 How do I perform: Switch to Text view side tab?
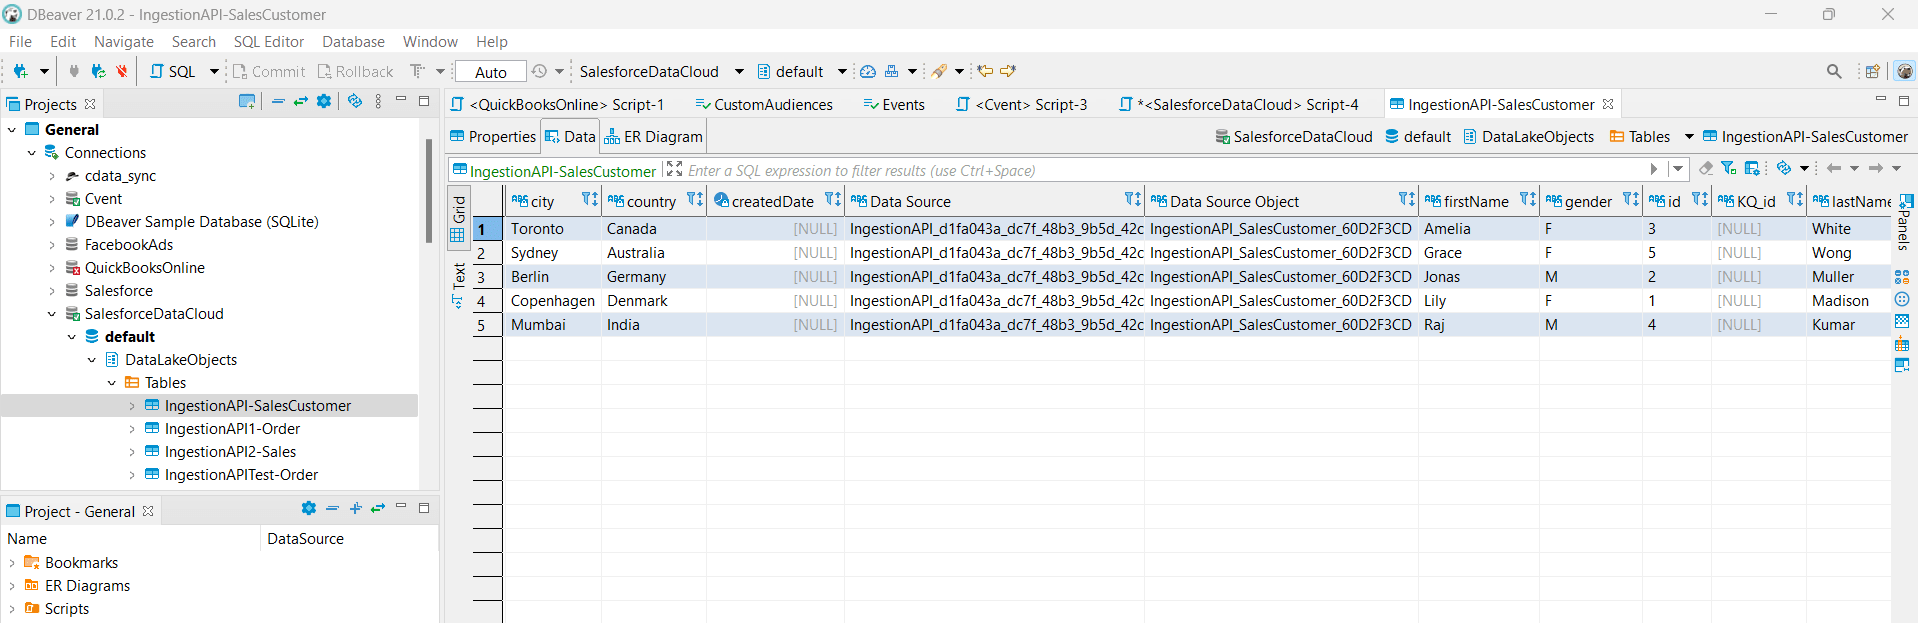pos(459,284)
